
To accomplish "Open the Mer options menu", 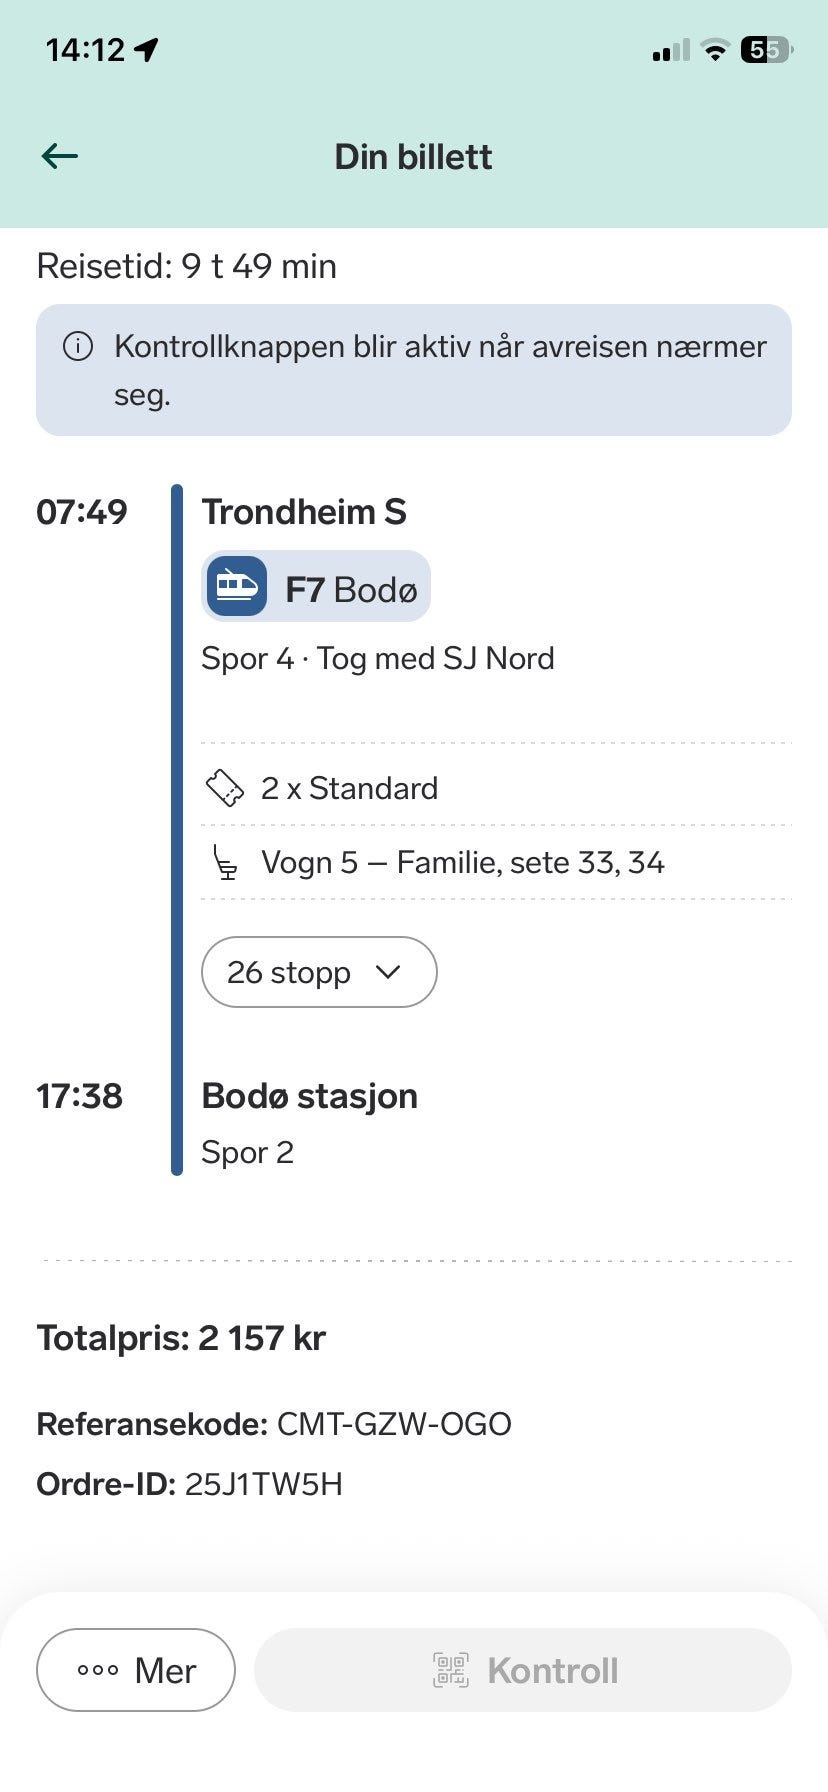I will 136,1670.
